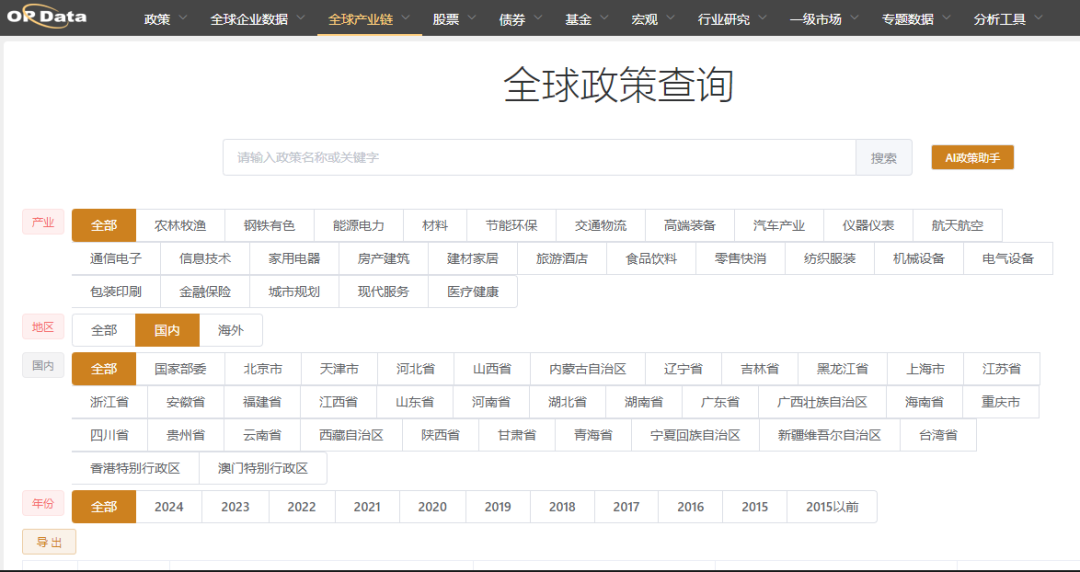Expand the 专题数据 dropdown

[x=916, y=19]
